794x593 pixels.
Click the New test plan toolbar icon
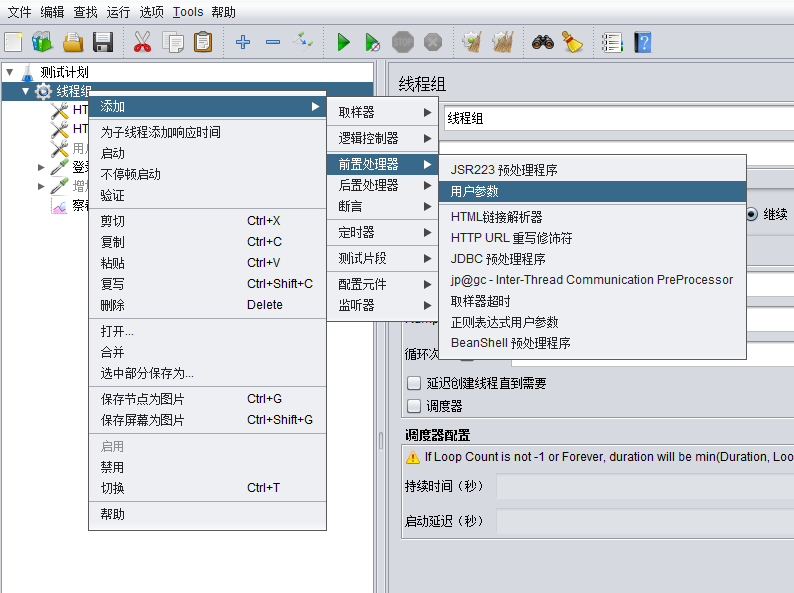13,42
